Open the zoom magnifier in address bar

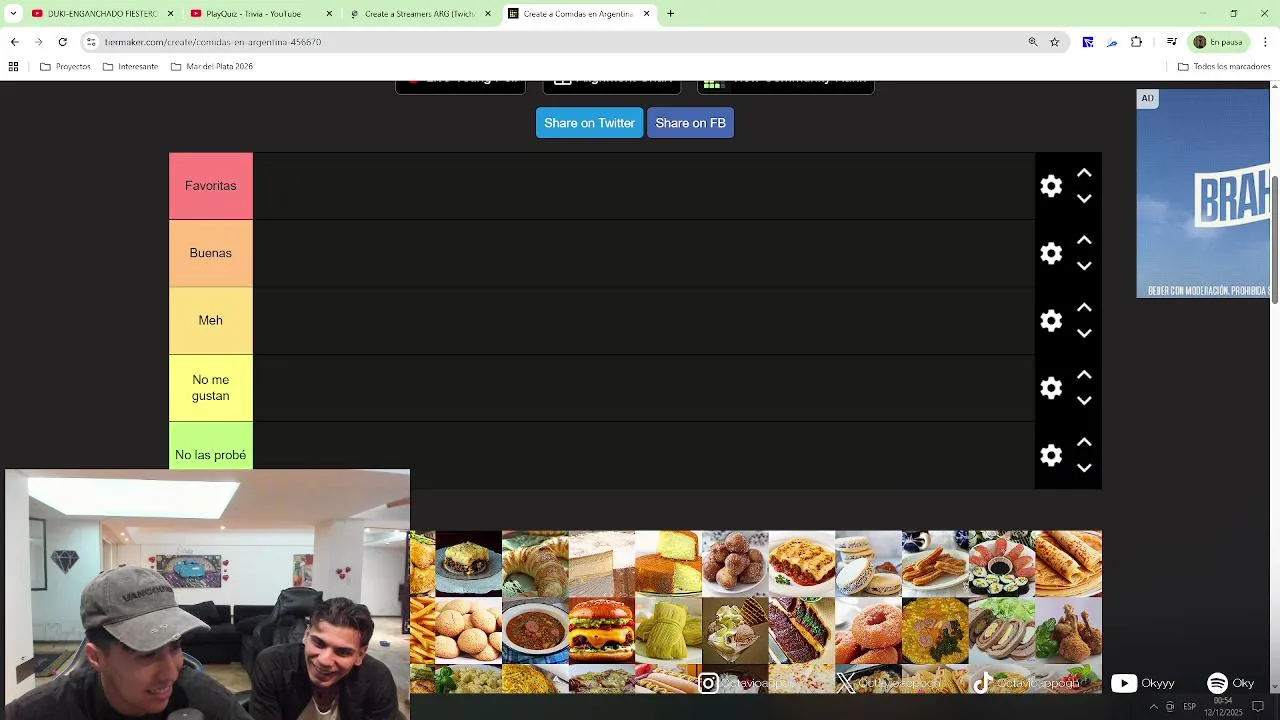[1033, 42]
